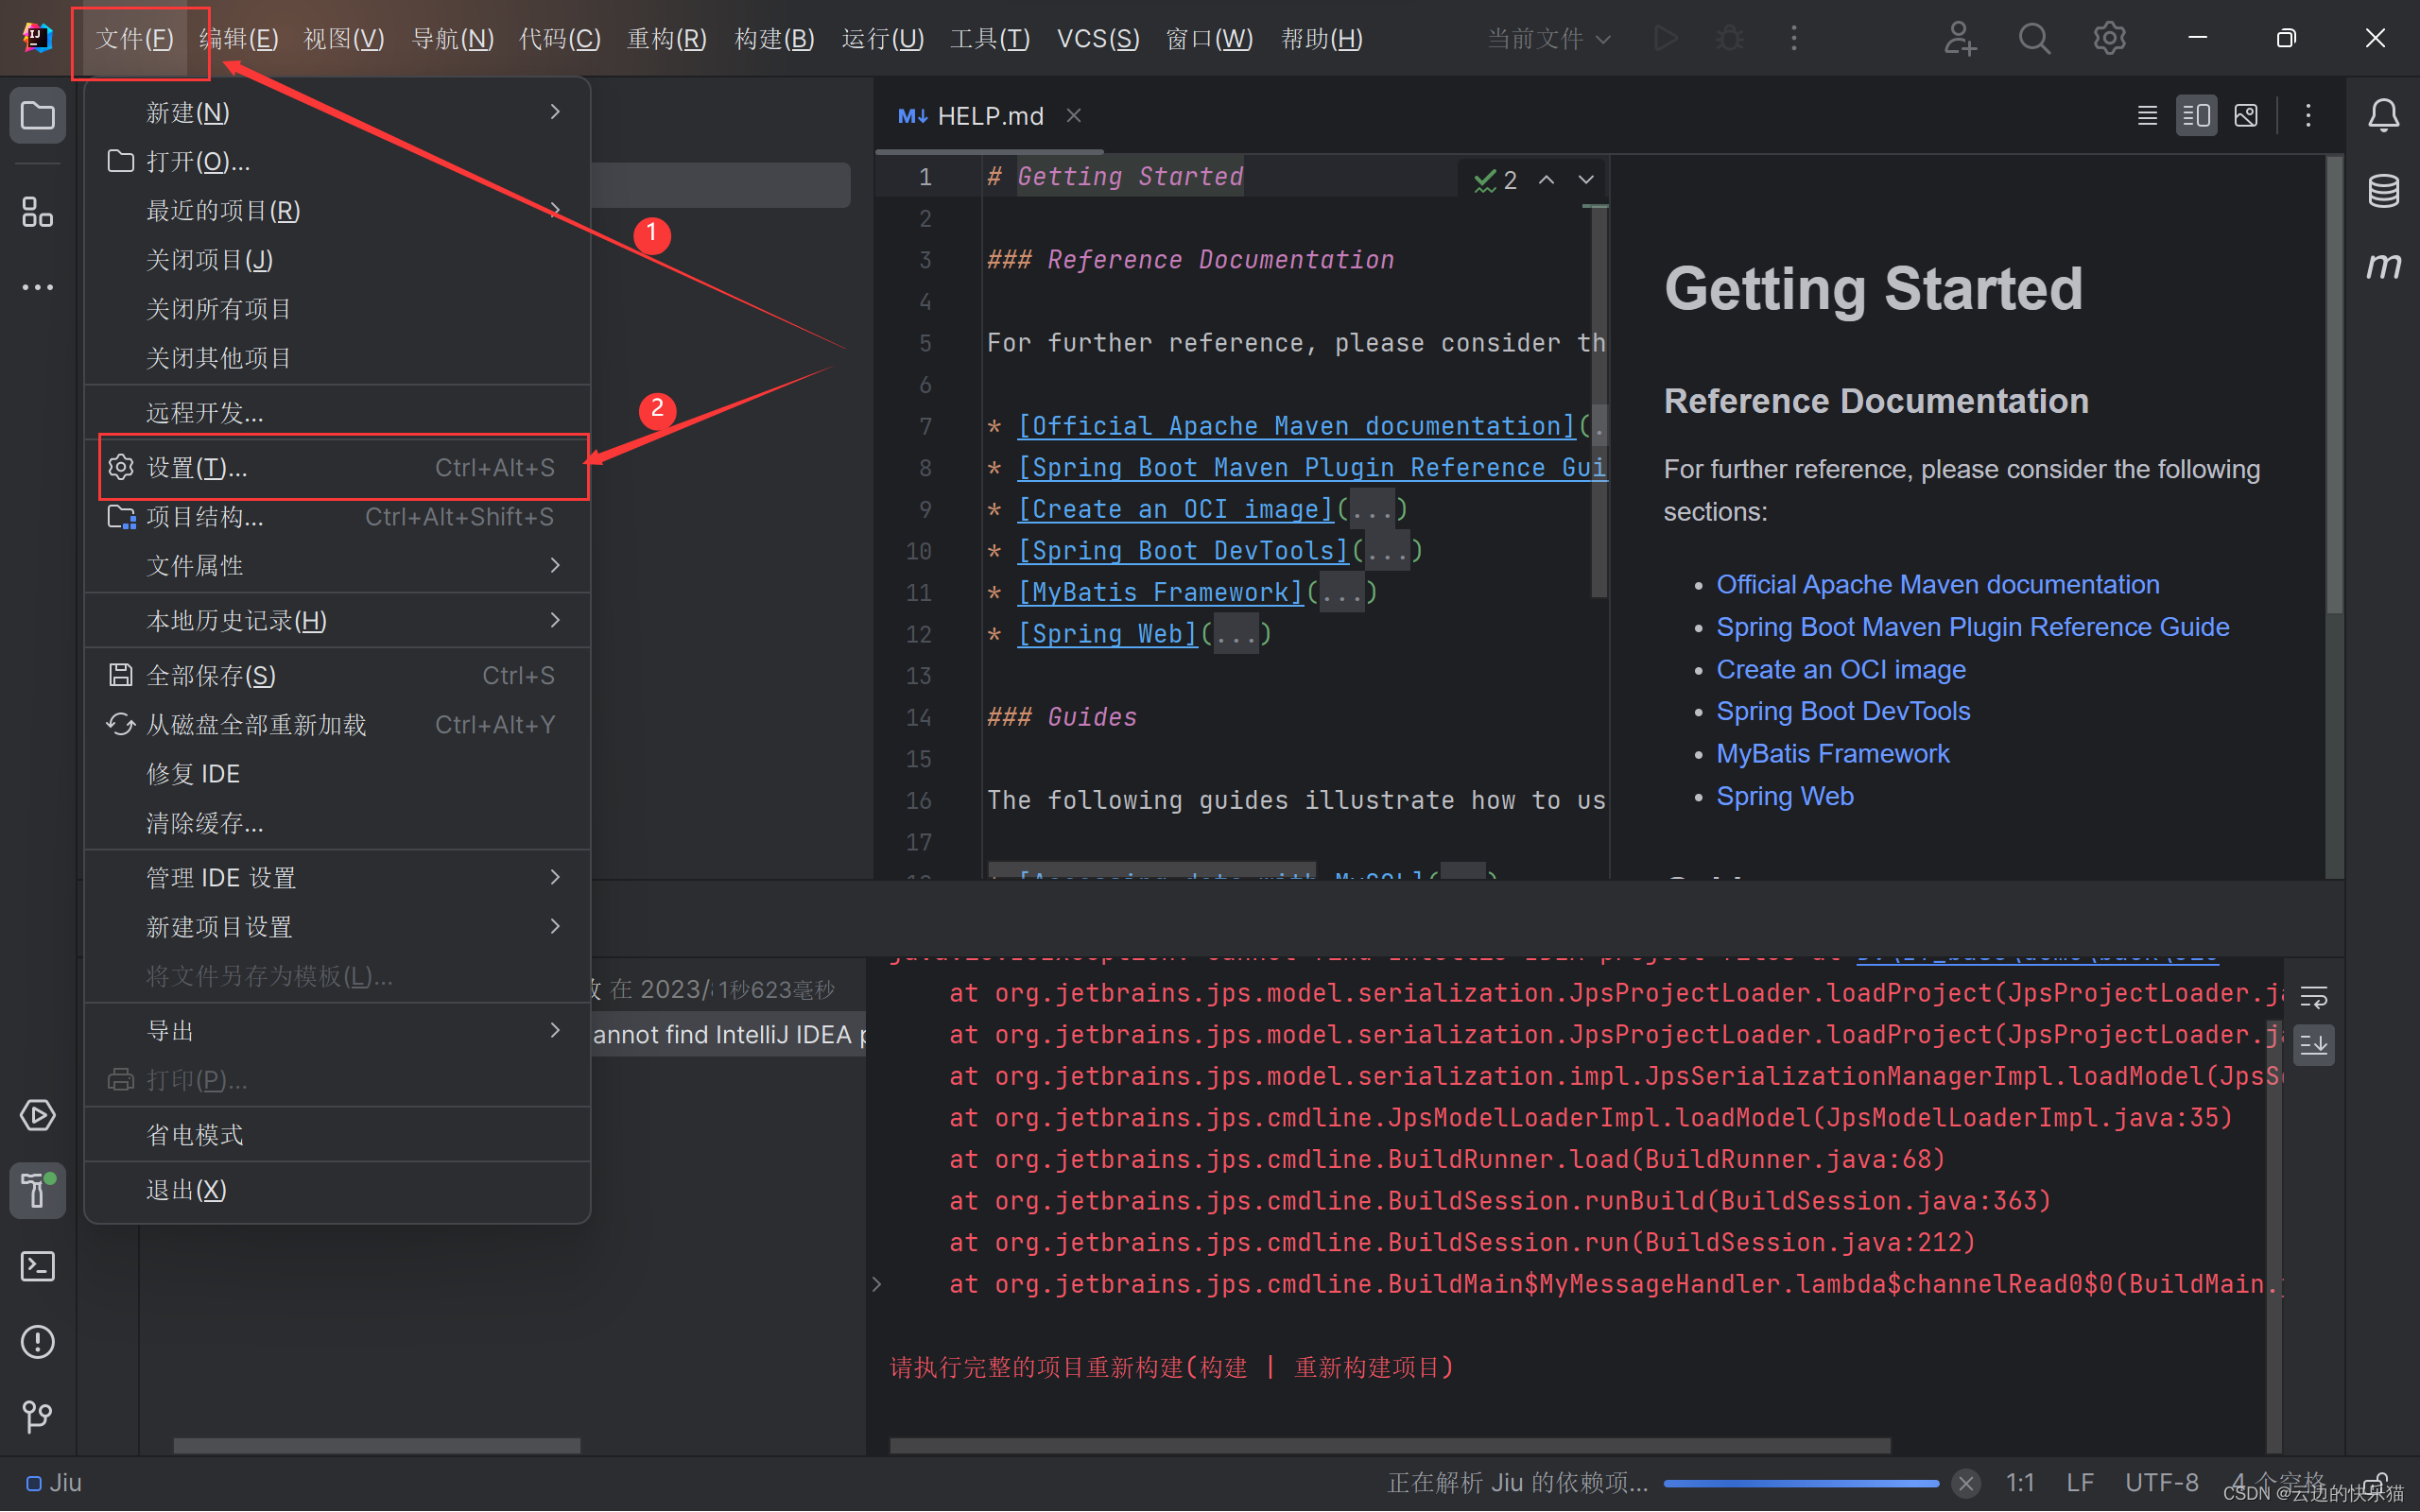2420x1512 pixels.
Task: Switch to editor and preview split view
Action: 2196,116
